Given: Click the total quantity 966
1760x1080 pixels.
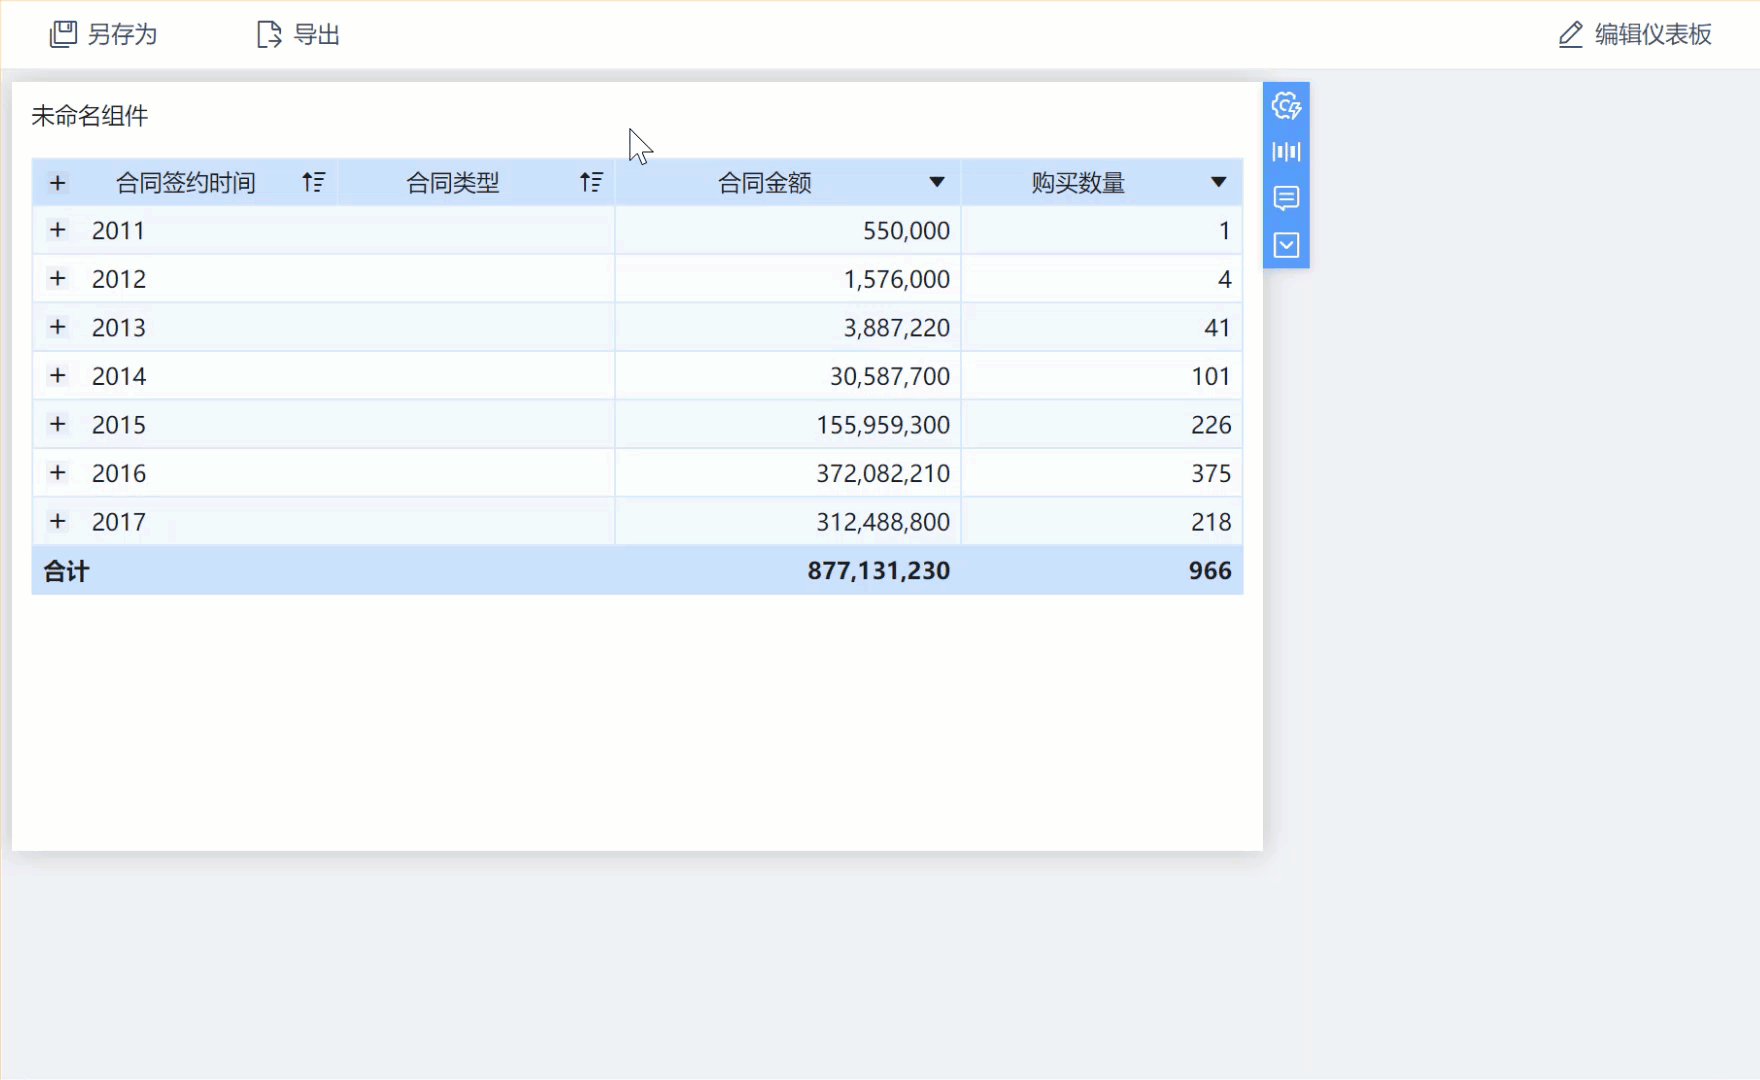Looking at the screenshot, I should click(1210, 571).
